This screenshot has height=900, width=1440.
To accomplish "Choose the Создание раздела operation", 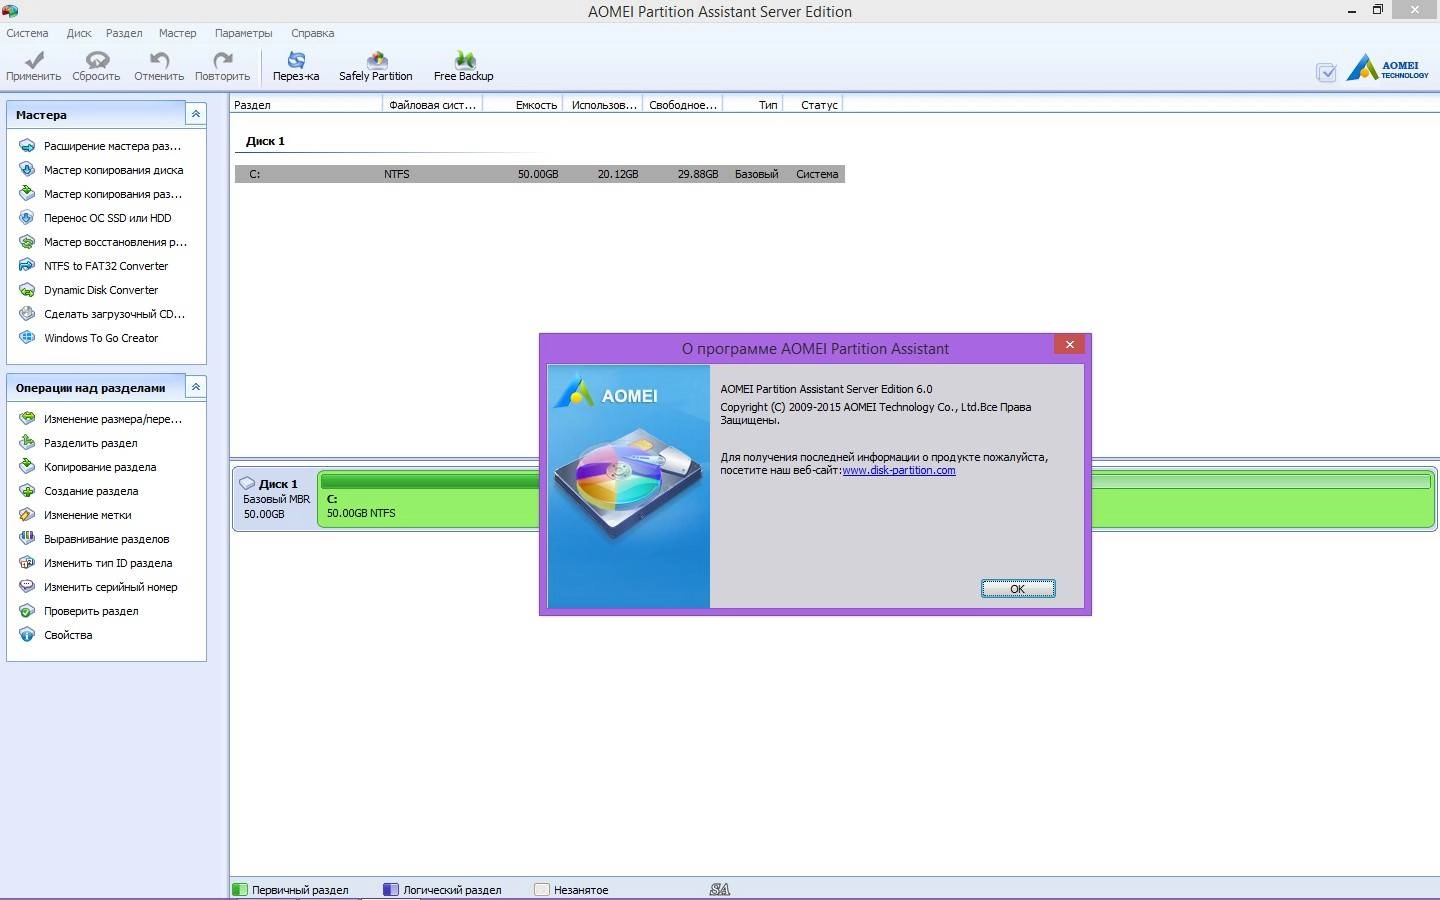I will tap(79, 491).
